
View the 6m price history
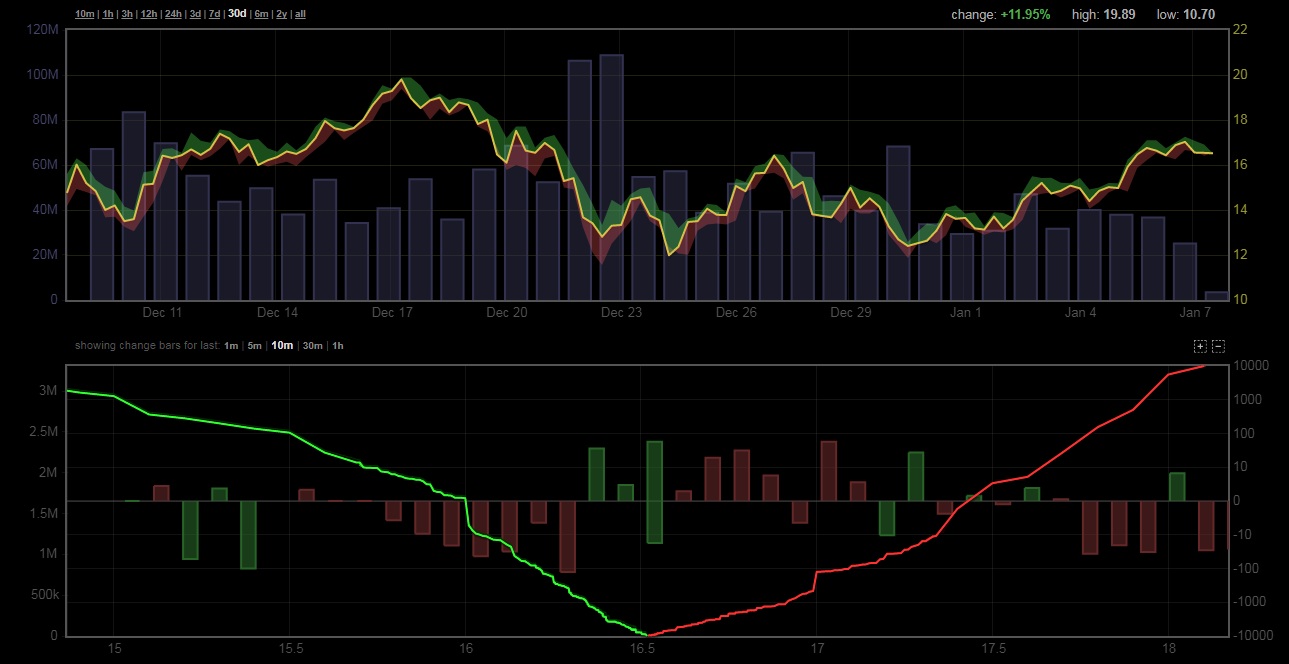[x=261, y=14]
